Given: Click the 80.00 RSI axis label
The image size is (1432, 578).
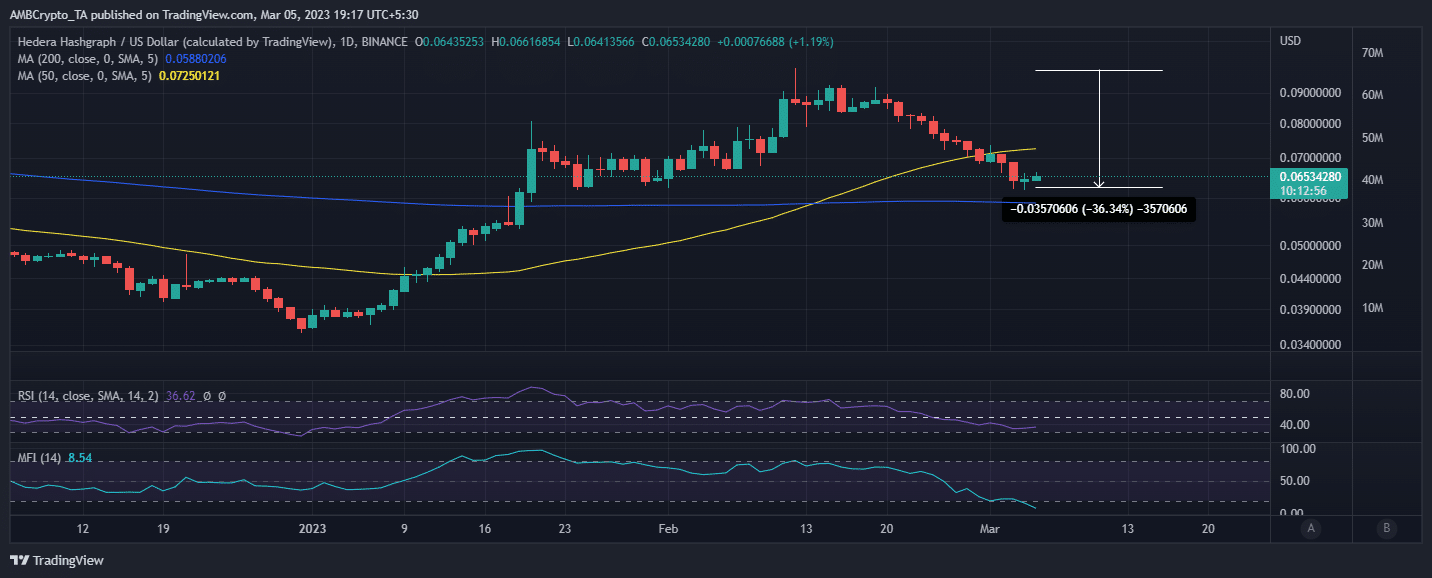Looking at the screenshot, I should (x=1295, y=394).
